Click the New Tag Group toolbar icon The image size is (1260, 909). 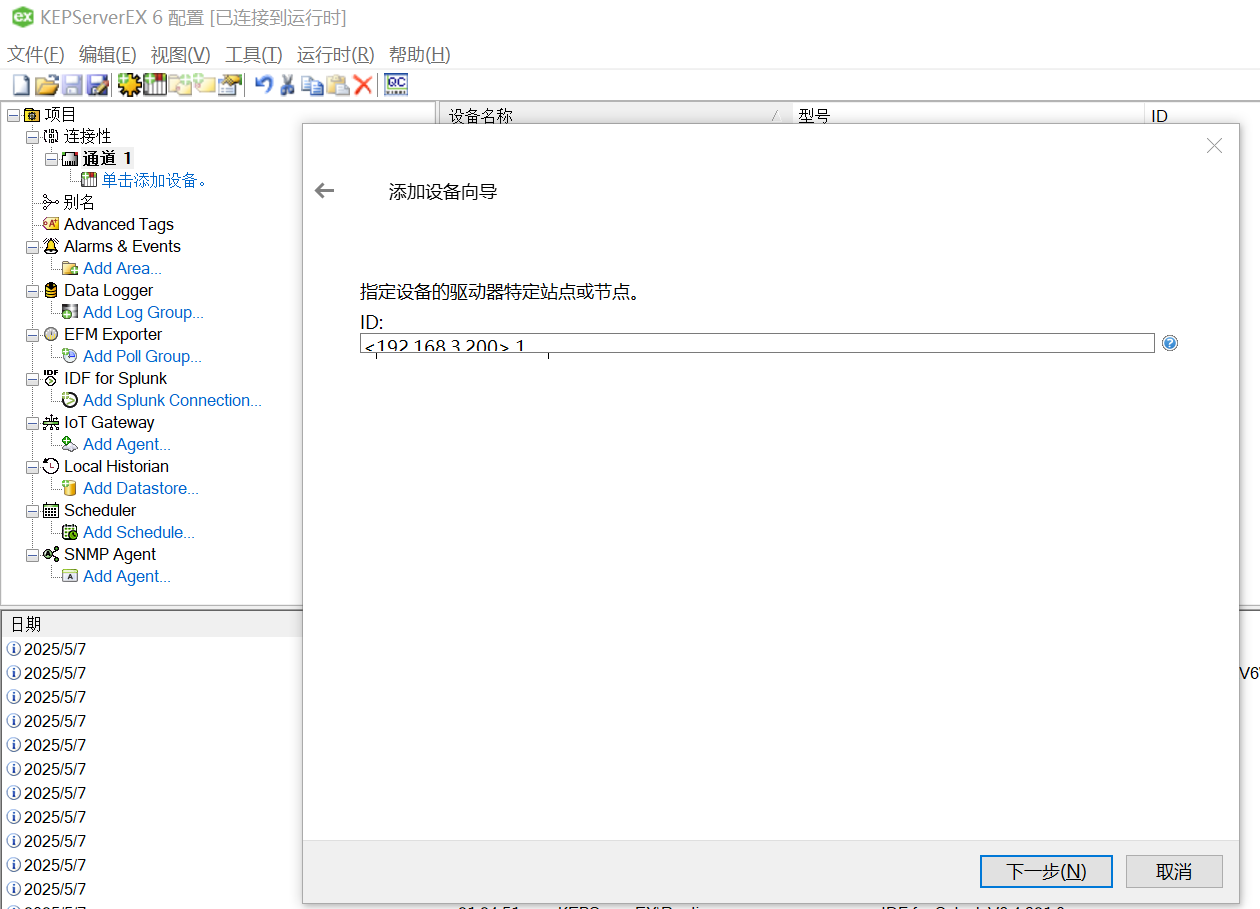[x=181, y=85]
